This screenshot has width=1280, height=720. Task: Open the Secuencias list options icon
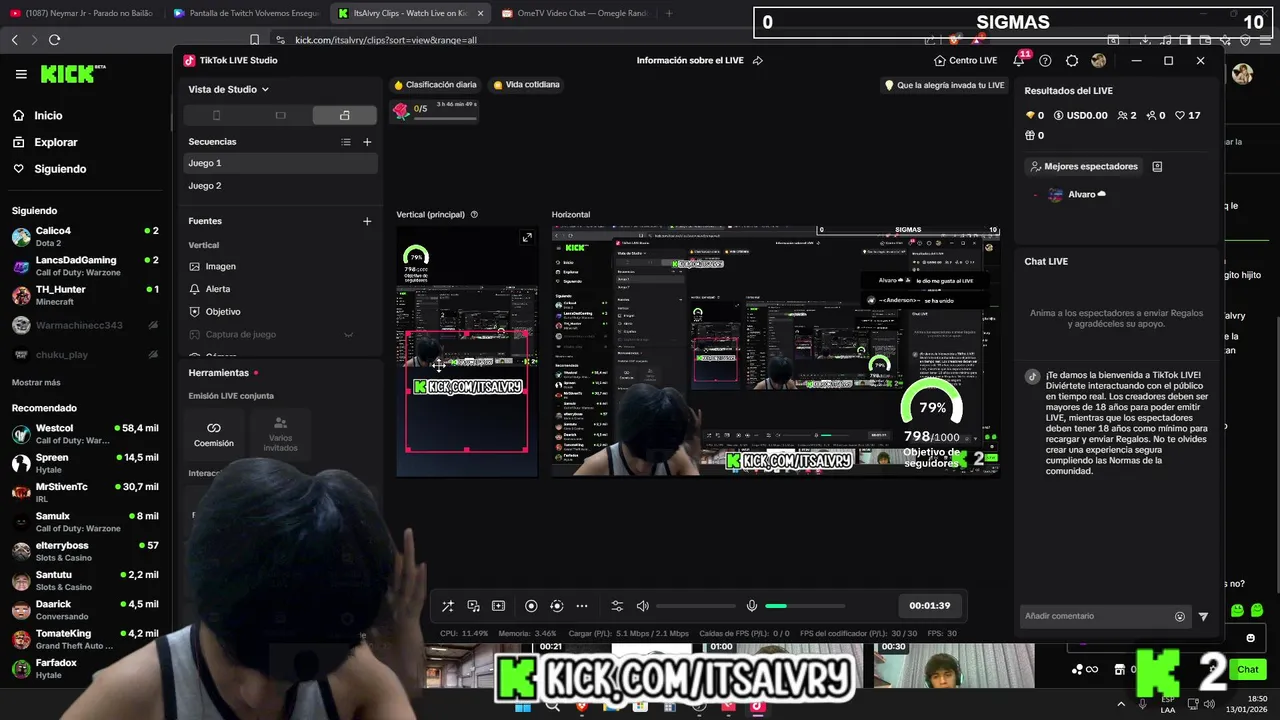tap(346, 142)
